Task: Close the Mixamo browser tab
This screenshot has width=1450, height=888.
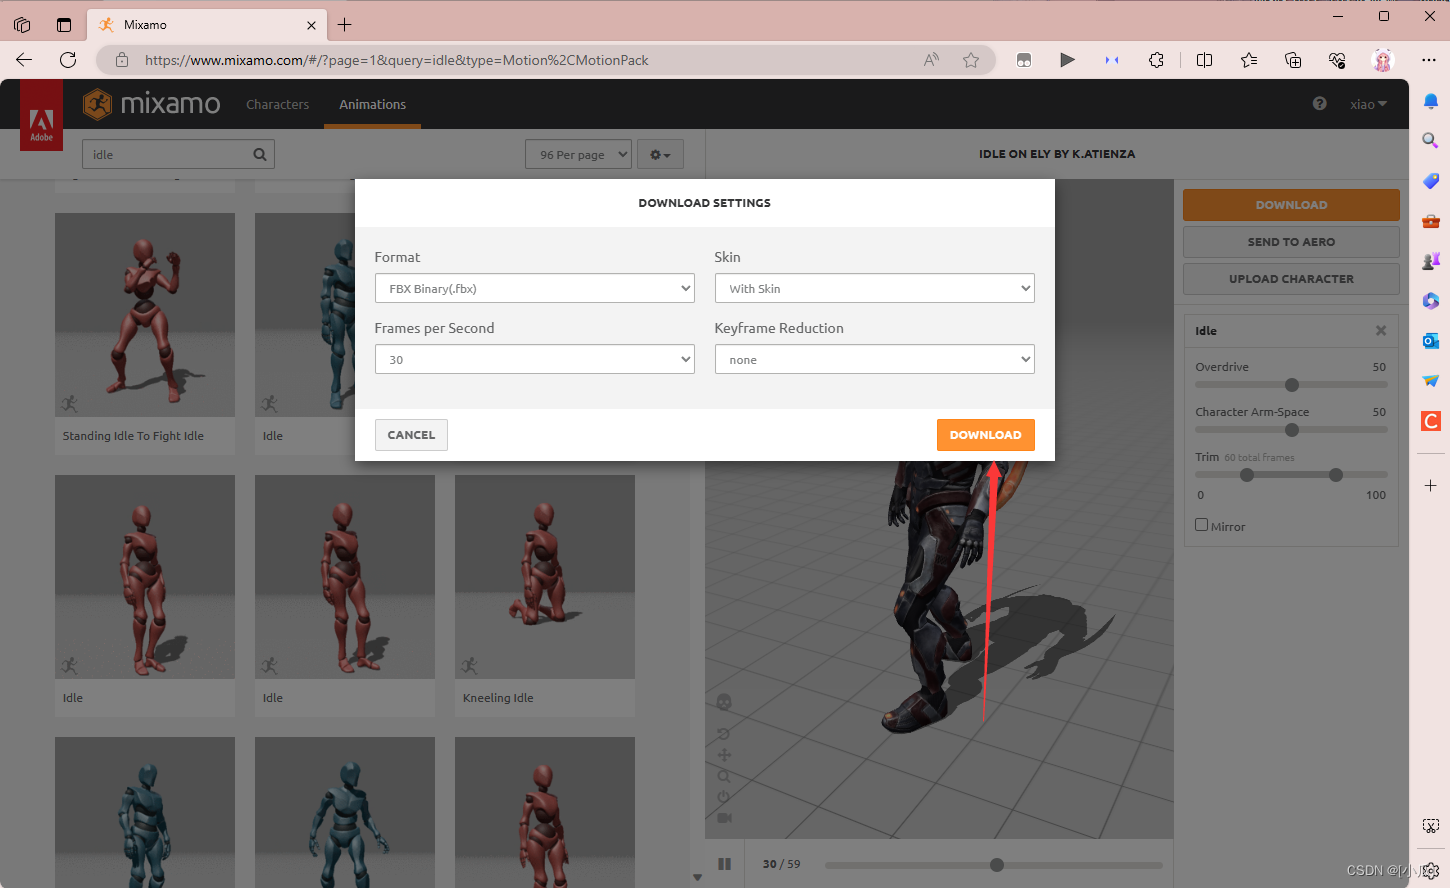Action: pyautogui.click(x=311, y=25)
